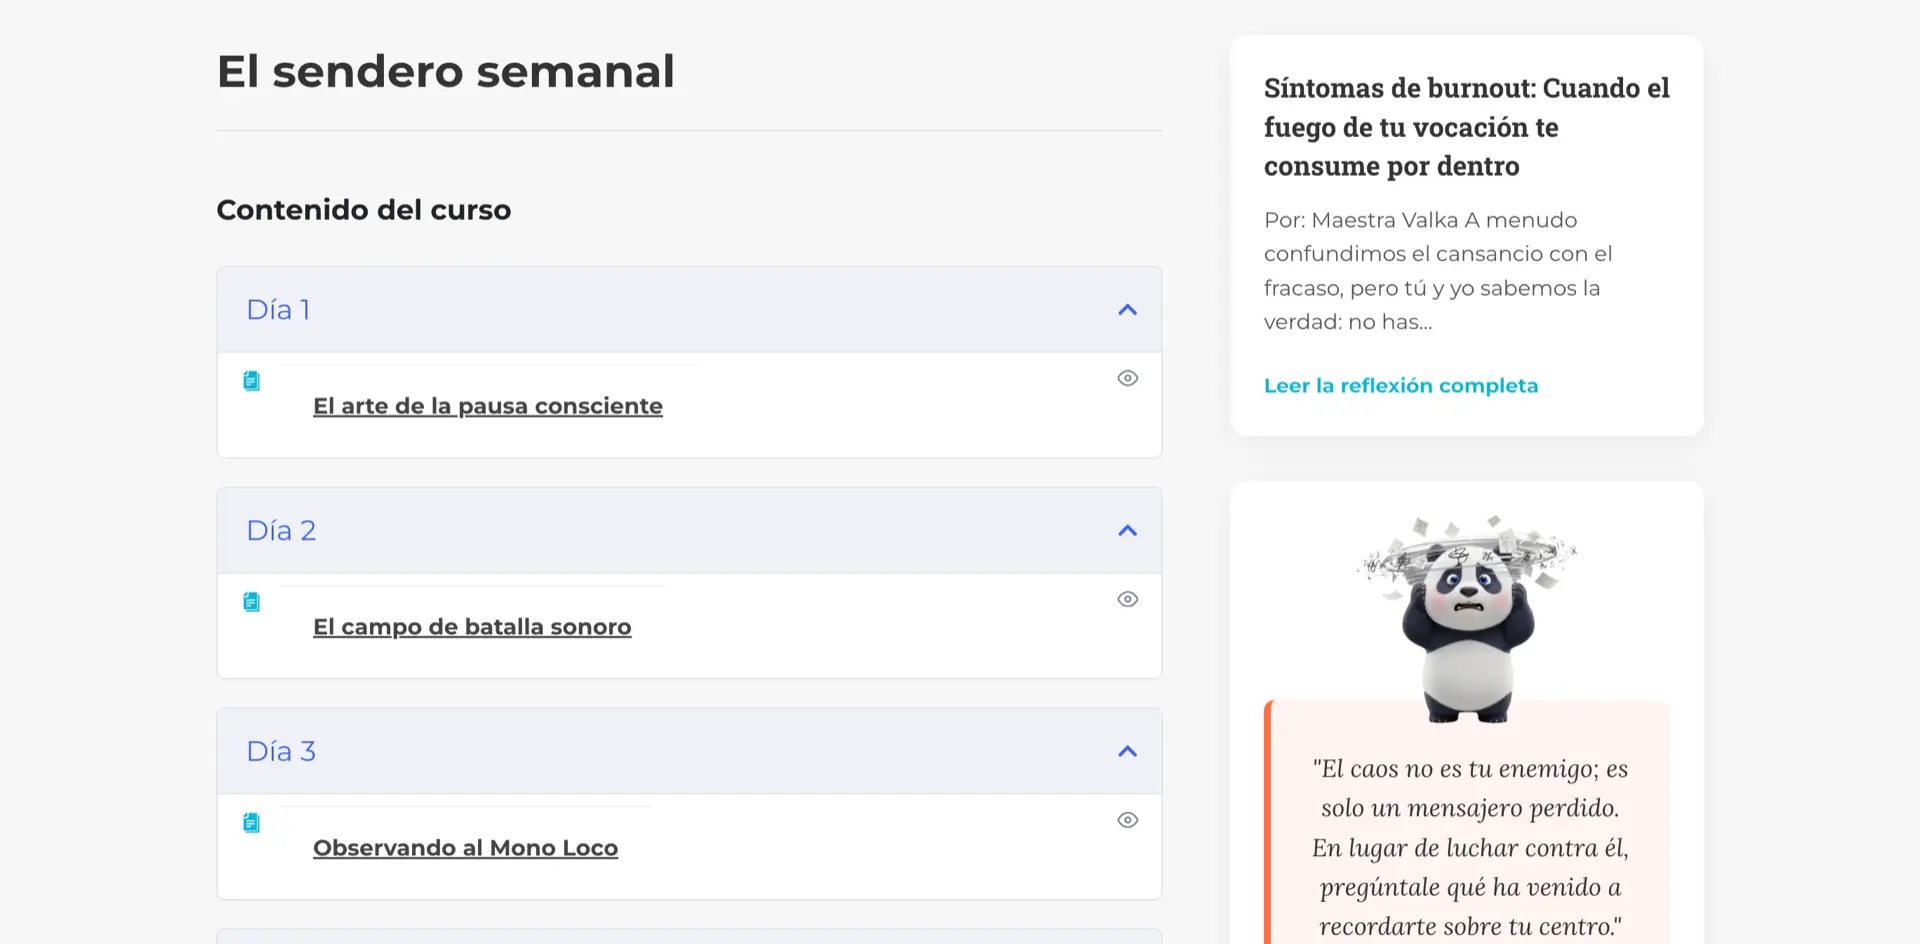Open the lesson El campo de batalla sonoro
Screen dimensions: 1920x944
472,627
